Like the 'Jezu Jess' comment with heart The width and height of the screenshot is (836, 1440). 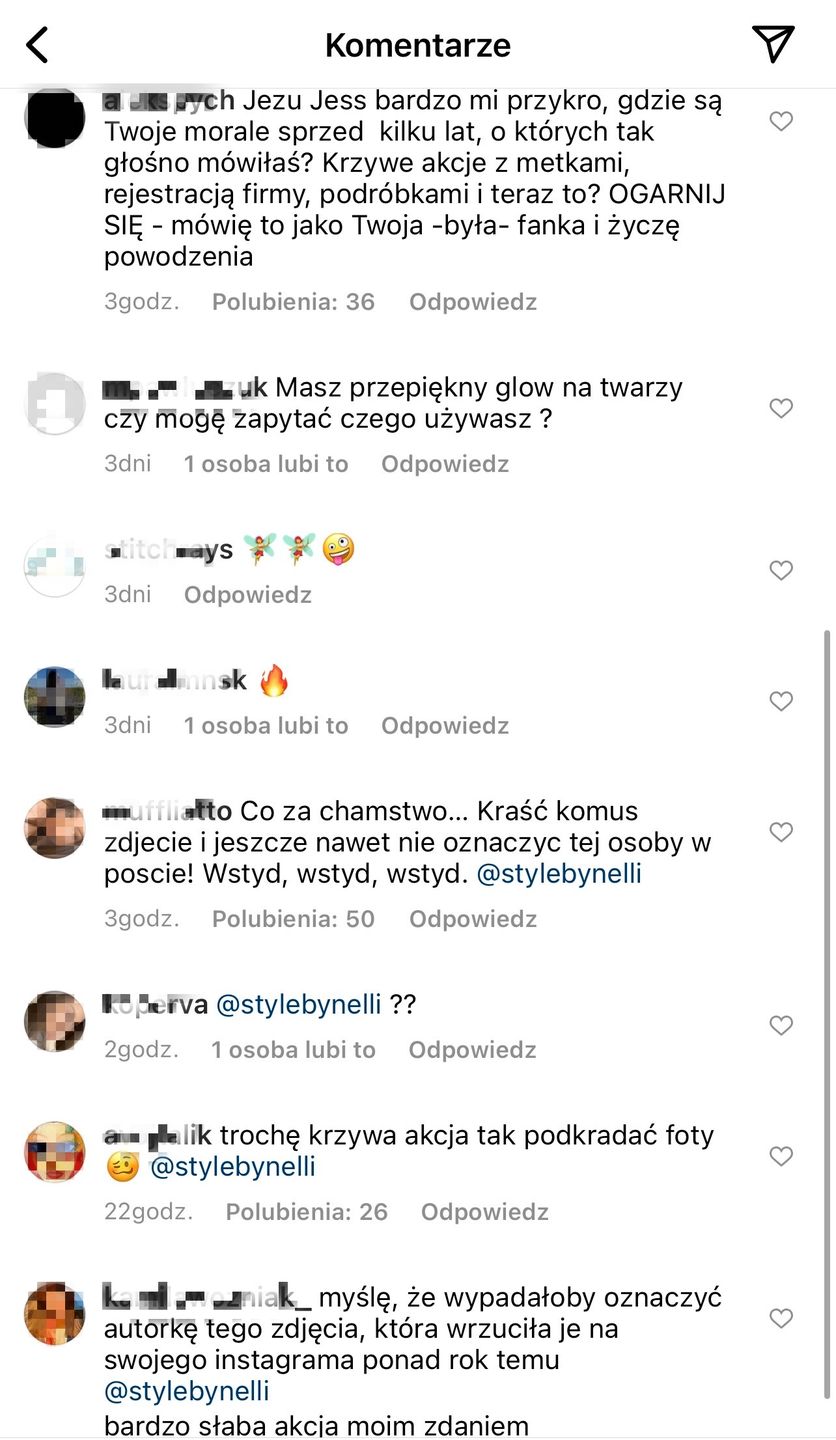tap(781, 122)
